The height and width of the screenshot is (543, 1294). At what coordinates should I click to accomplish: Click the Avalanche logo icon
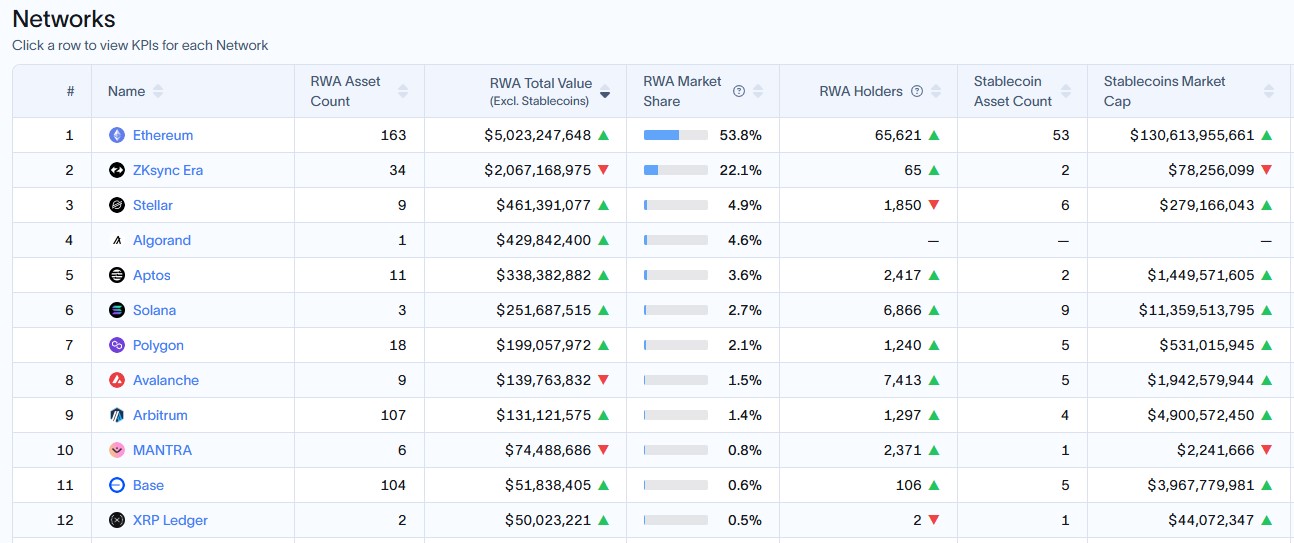coord(117,380)
